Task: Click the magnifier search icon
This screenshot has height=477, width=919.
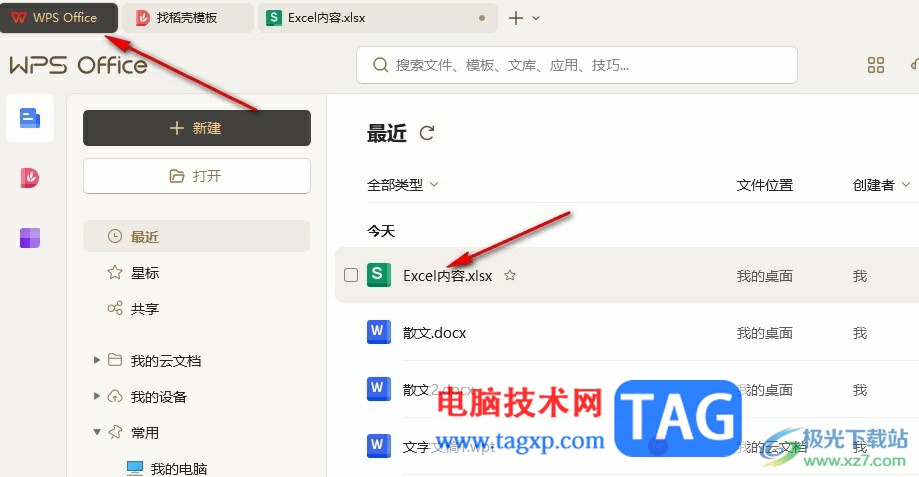Action: tap(380, 65)
